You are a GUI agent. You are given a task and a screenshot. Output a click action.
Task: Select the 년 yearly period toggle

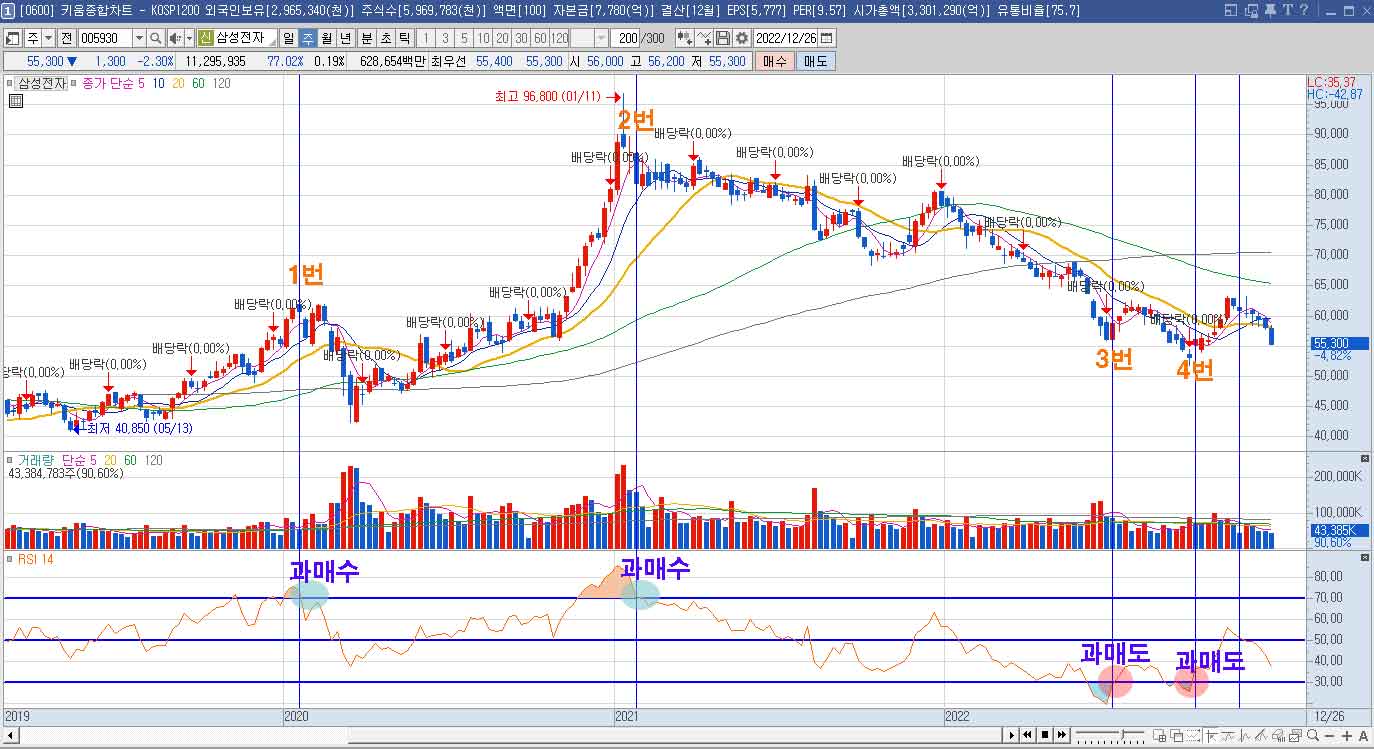346,38
